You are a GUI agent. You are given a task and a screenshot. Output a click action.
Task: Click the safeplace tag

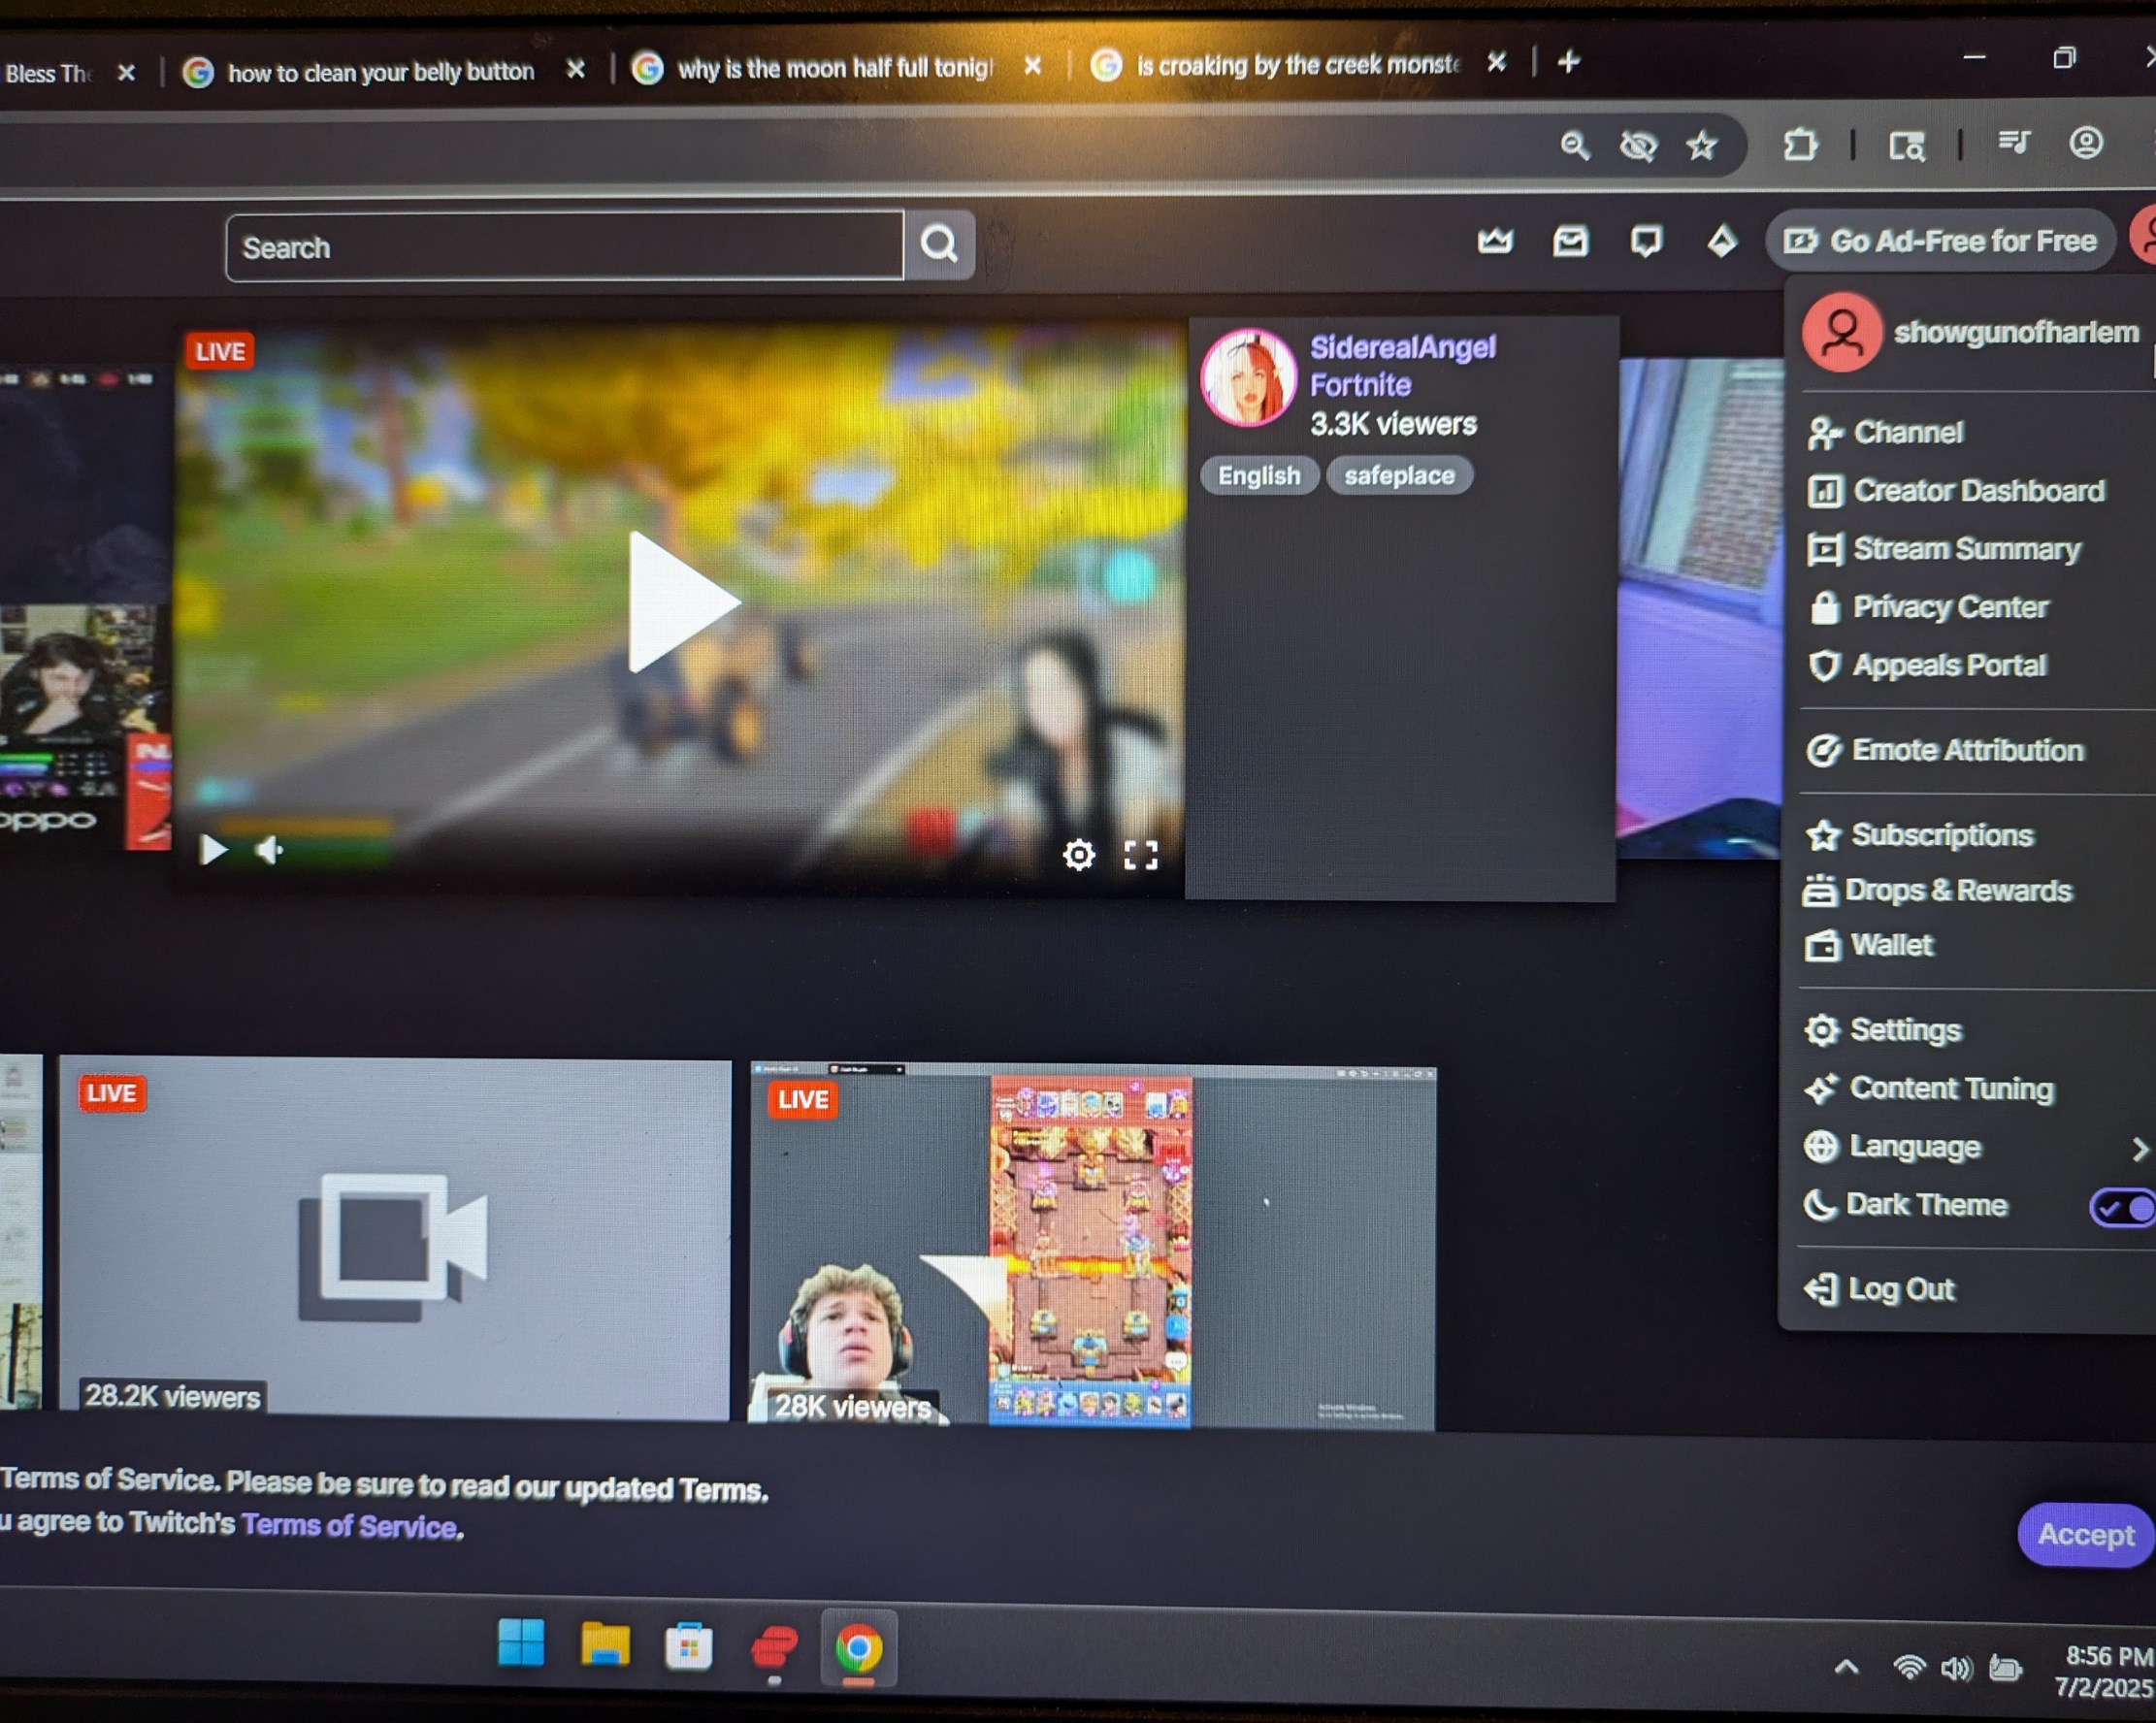tap(1399, 476)
